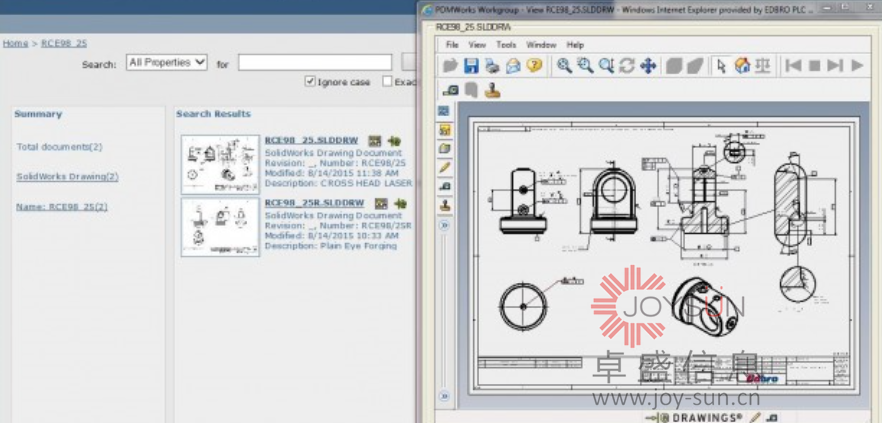Click the Save floppy-disk icon
This screenshot has height=423, width=882.
pyautogui.click(x=471, y=66)
